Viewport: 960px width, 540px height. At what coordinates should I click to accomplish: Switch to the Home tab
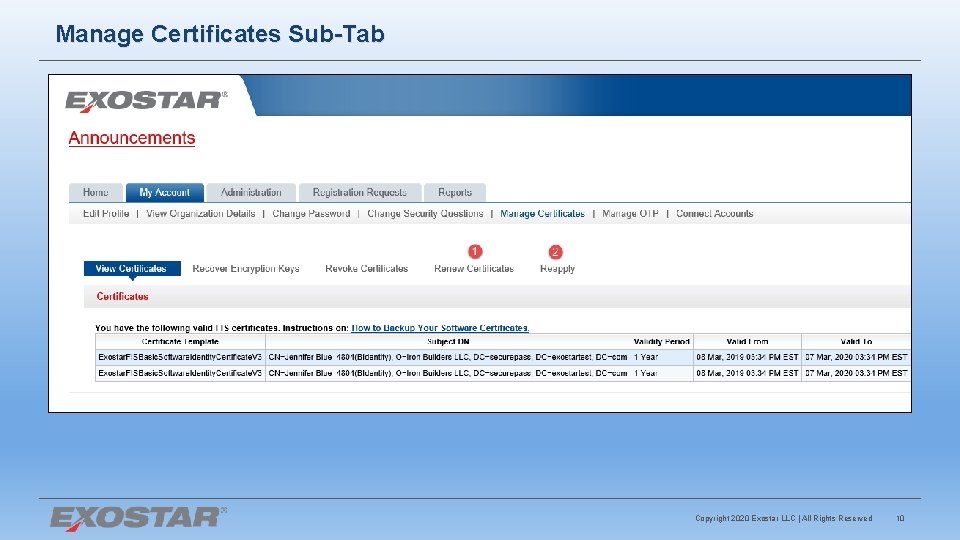(x=96, y=192)
